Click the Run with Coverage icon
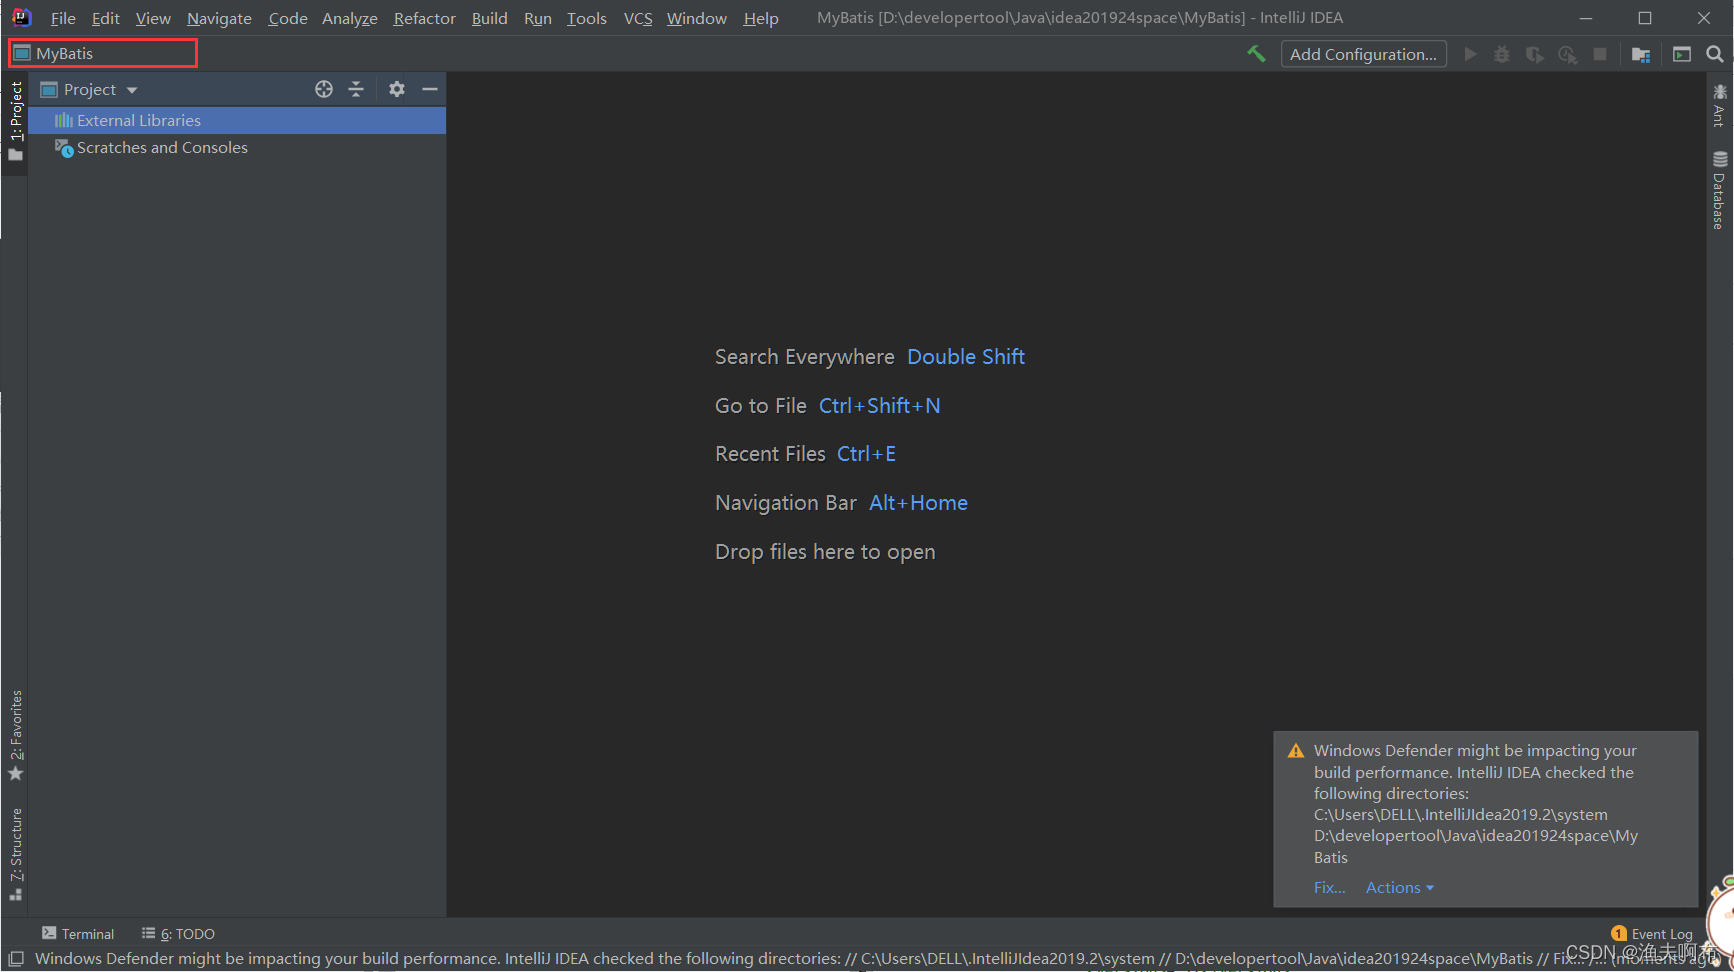 point(1534,54)
